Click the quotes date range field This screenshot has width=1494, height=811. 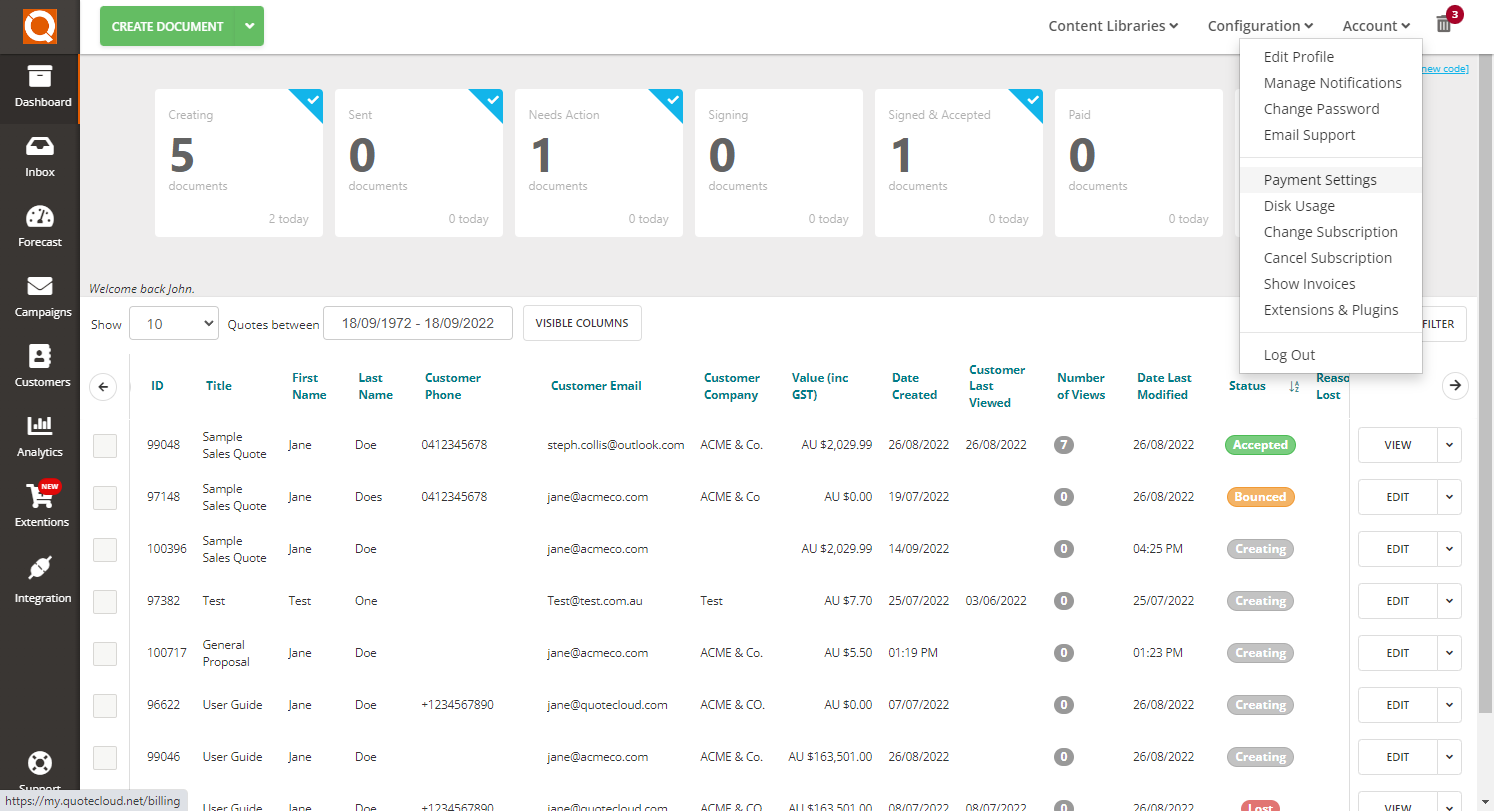[418, 323]
